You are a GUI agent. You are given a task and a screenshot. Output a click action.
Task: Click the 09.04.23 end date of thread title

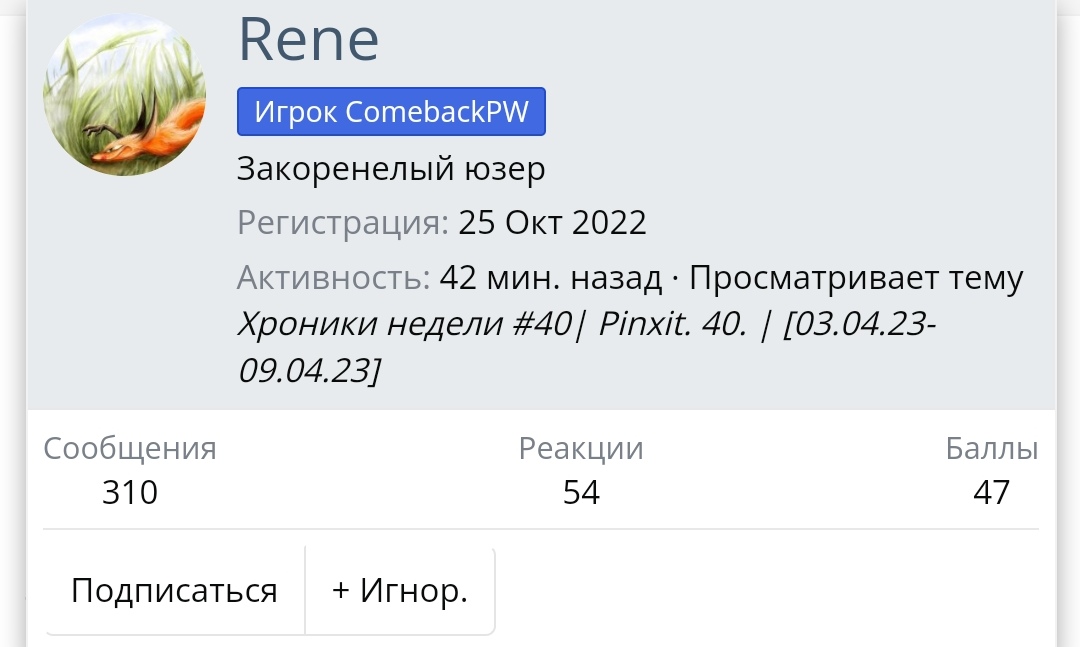(307, 370)
